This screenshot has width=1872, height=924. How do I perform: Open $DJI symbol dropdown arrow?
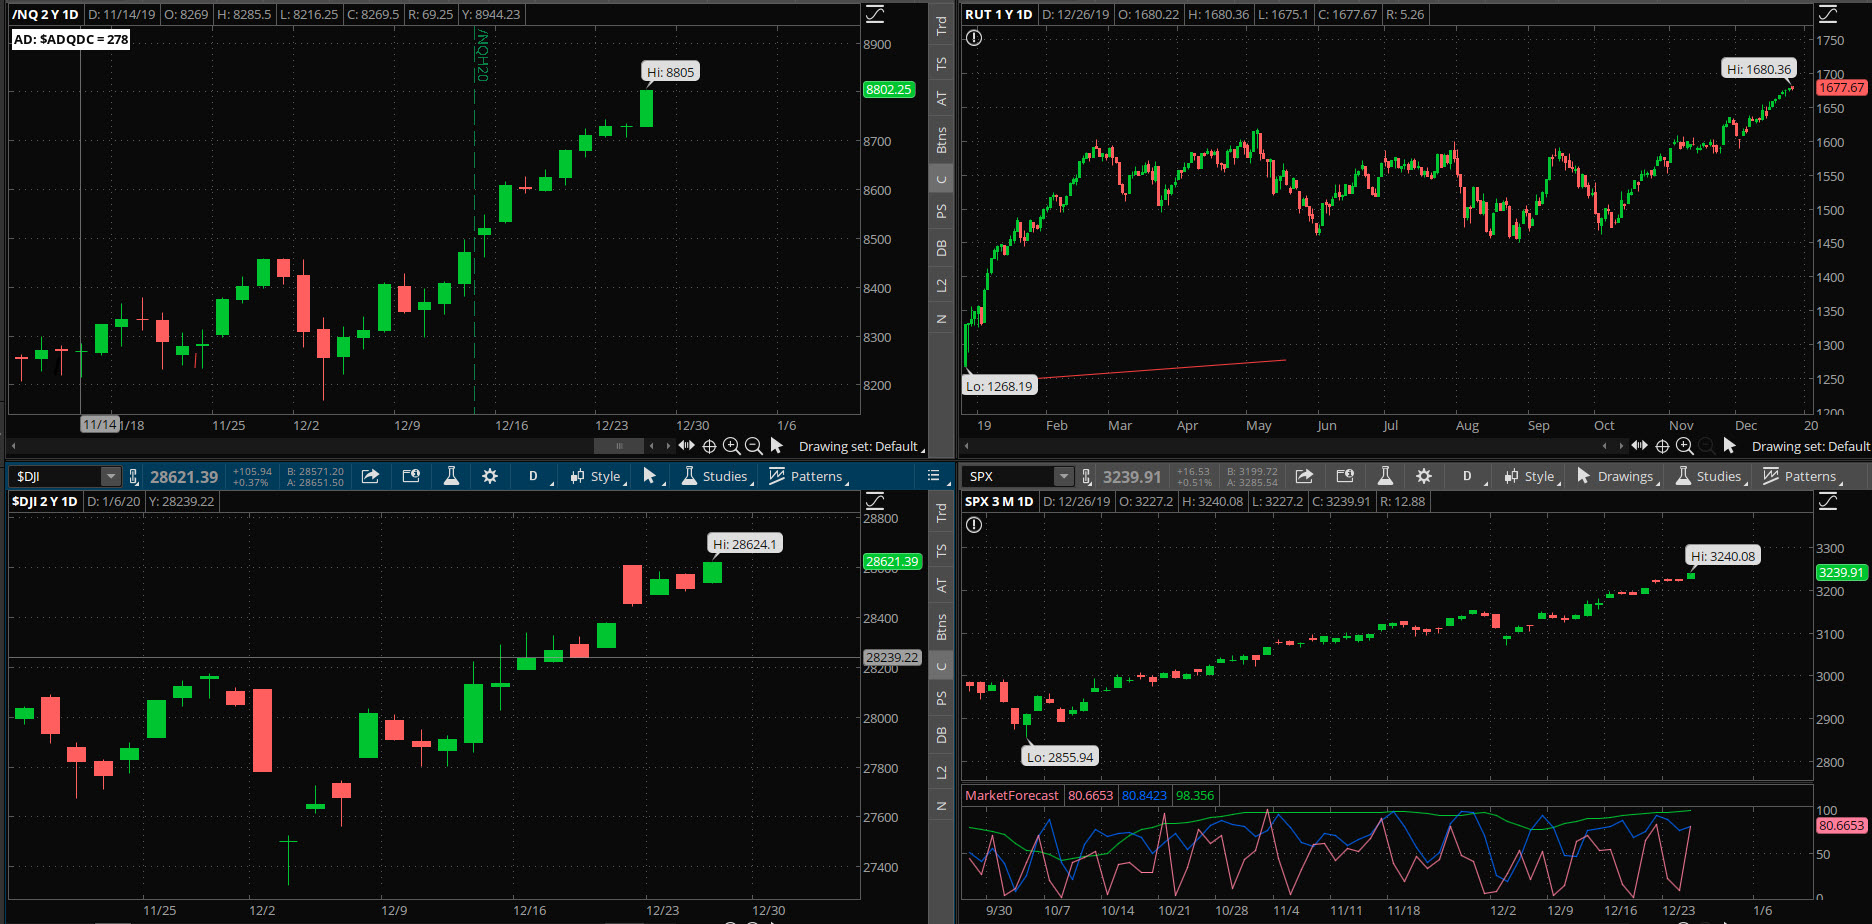click(111, 477)
